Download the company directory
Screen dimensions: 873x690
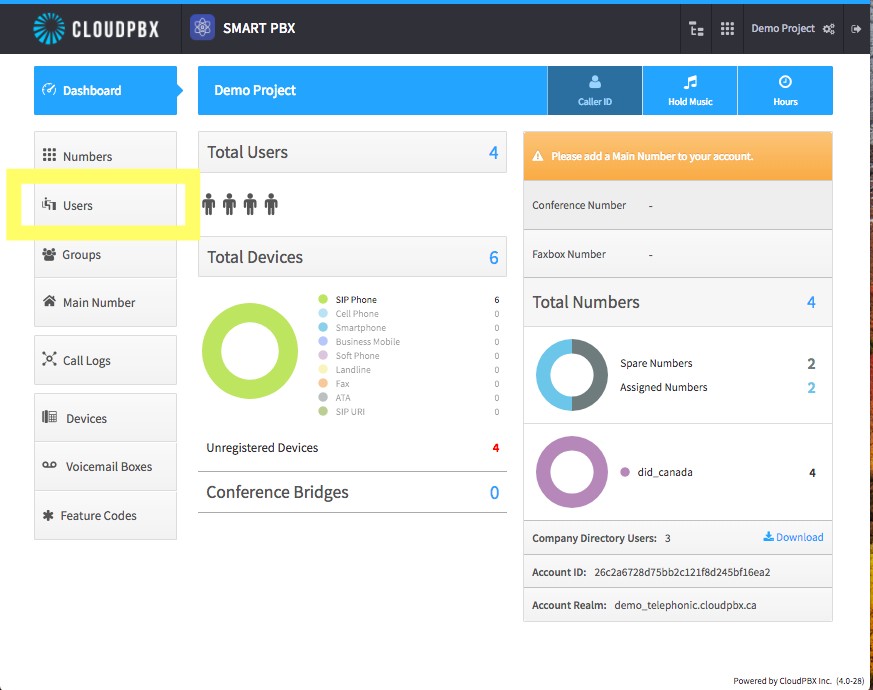point(793,537)
